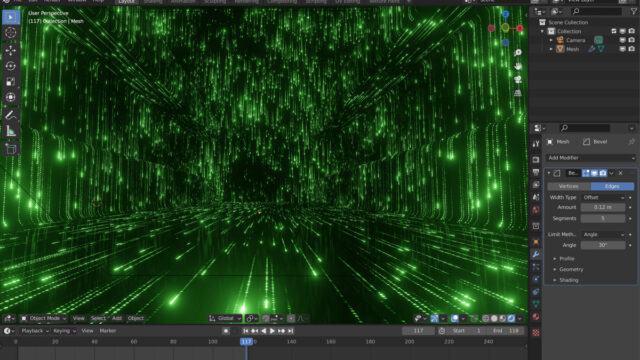
Task: Click the outliner filter funnel icon
Action: 634,11
